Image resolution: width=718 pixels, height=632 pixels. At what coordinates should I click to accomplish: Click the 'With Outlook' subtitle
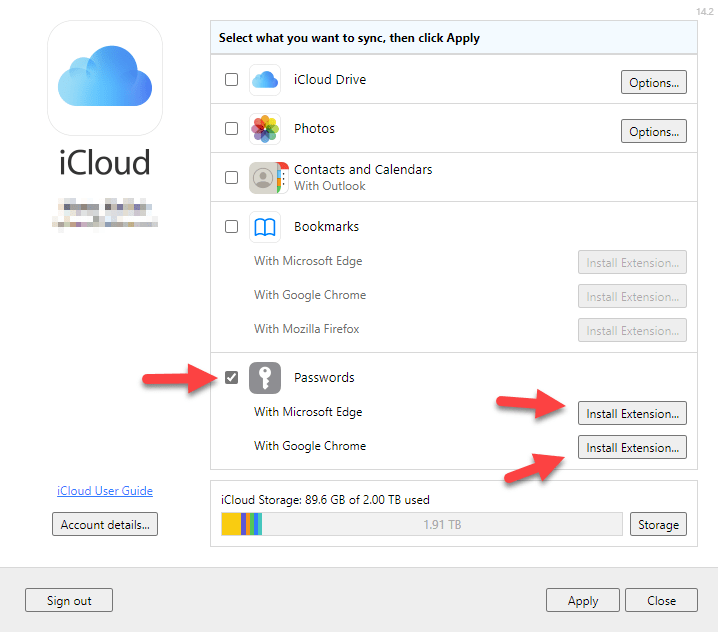coord(330,186)
